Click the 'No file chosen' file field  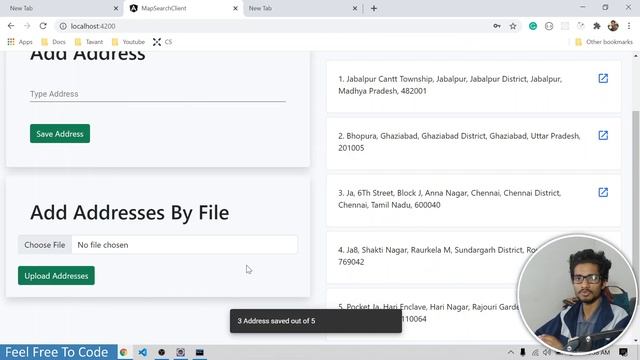coord(184,245)
